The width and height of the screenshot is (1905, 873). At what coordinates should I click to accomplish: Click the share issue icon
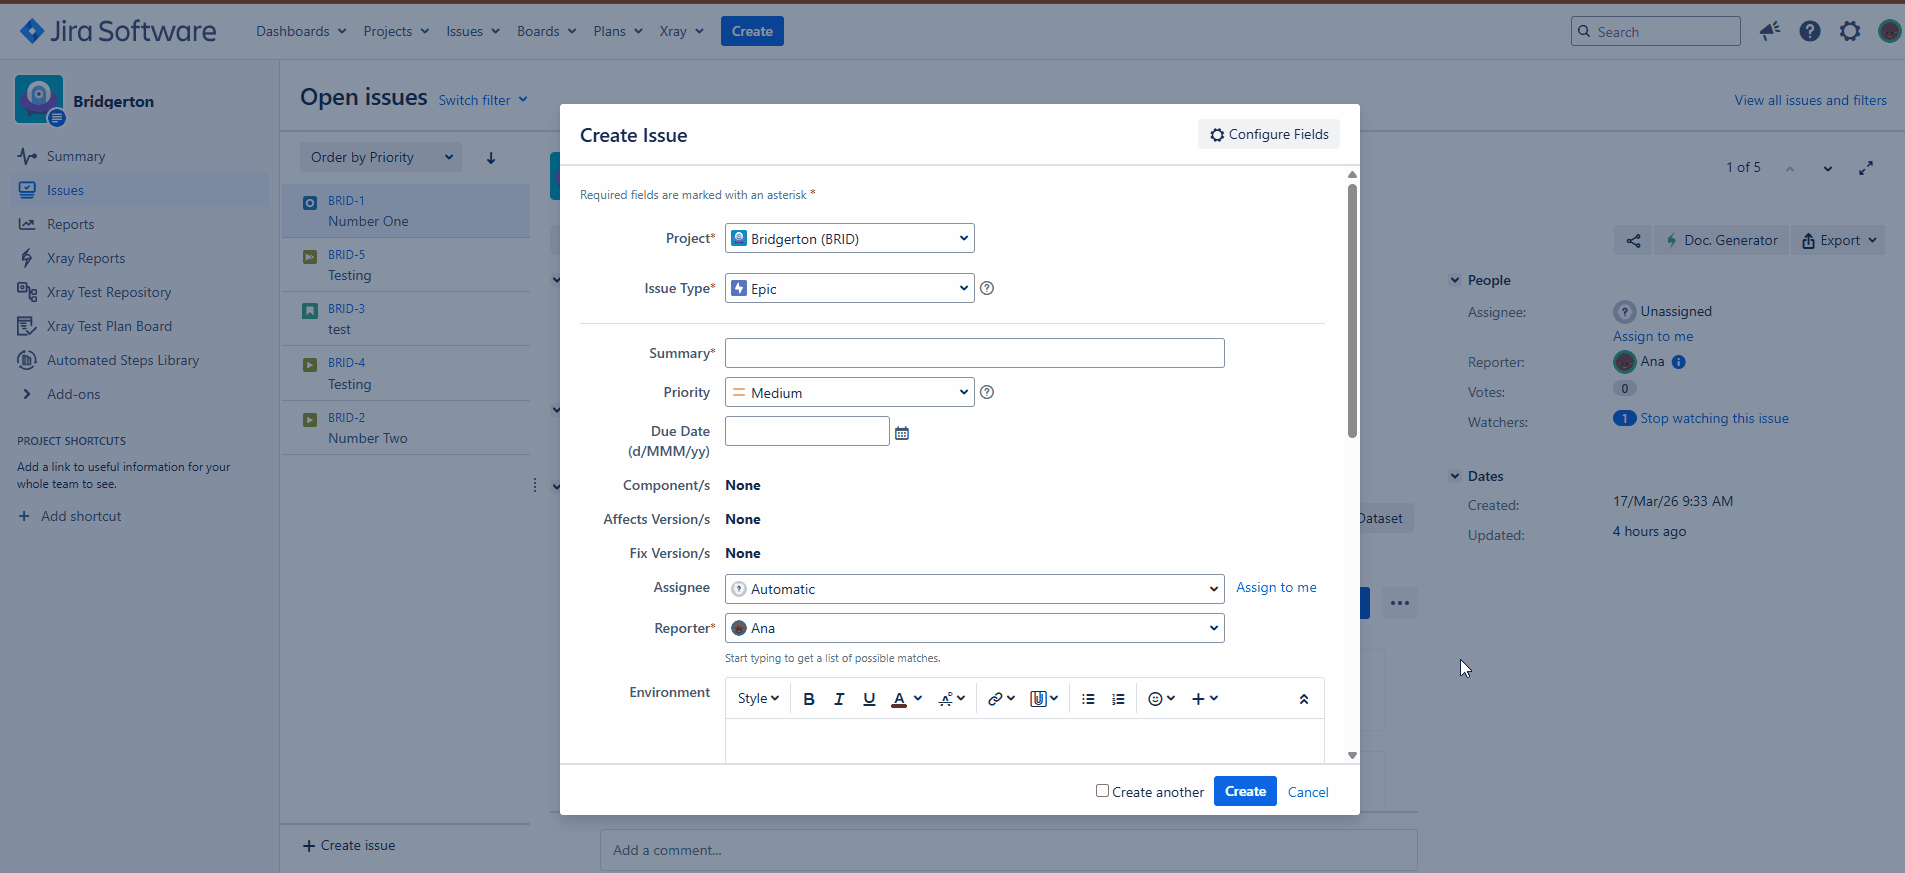(1633, 240)
